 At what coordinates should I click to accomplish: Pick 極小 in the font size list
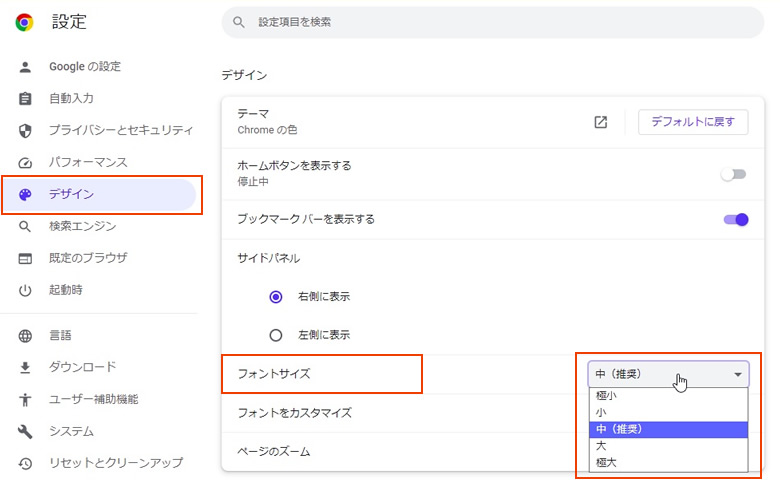coord(606,396)
